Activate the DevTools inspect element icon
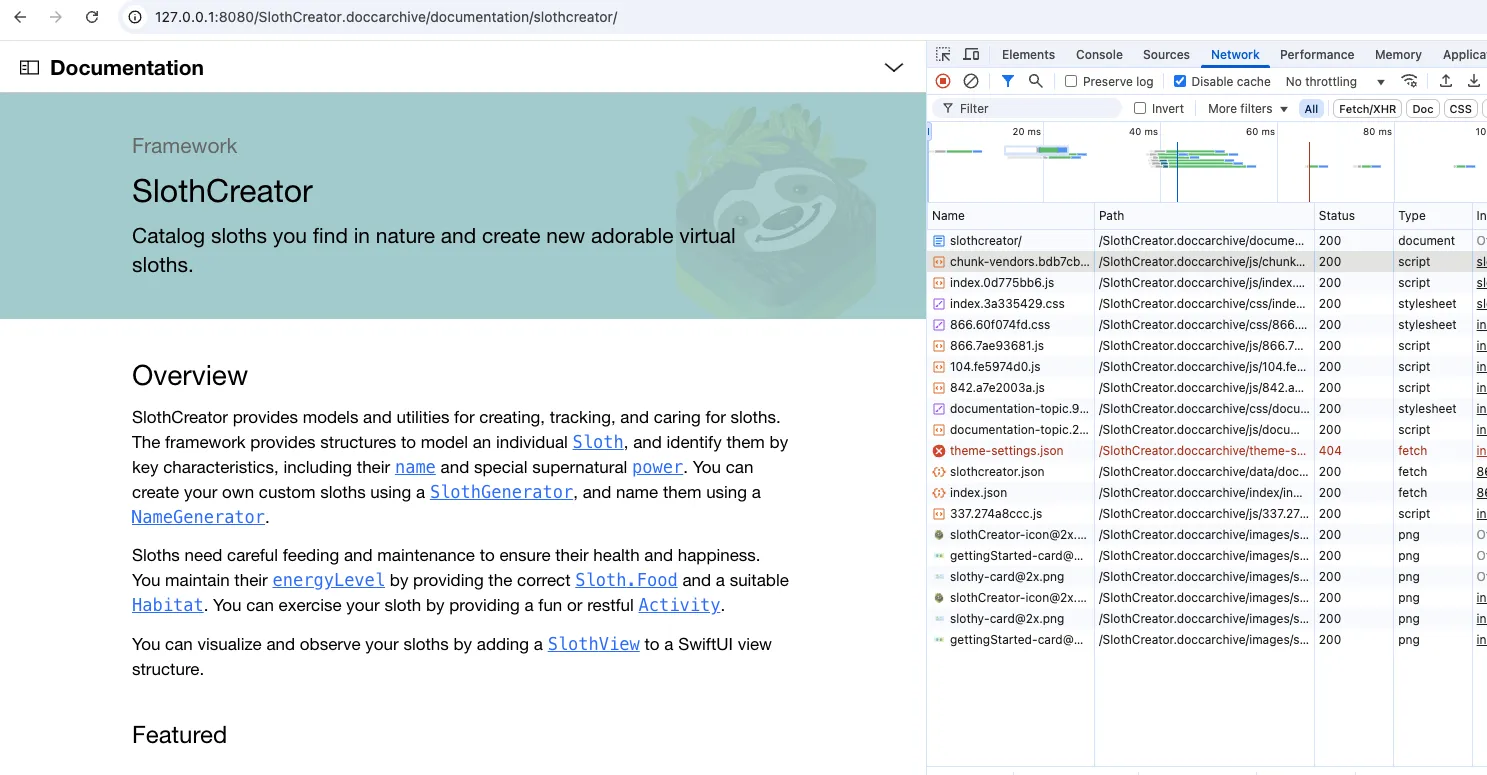 coord(943,55)
